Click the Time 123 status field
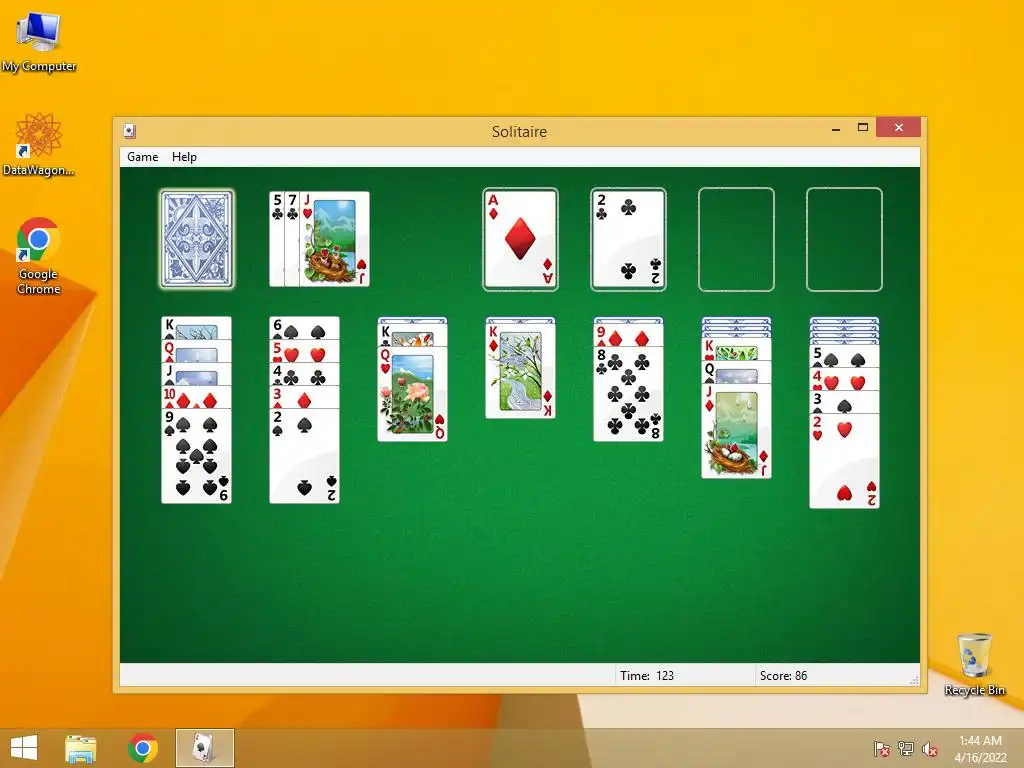Image resolution: width=1024 pixels, height=768 pixels. click(684, 675)
